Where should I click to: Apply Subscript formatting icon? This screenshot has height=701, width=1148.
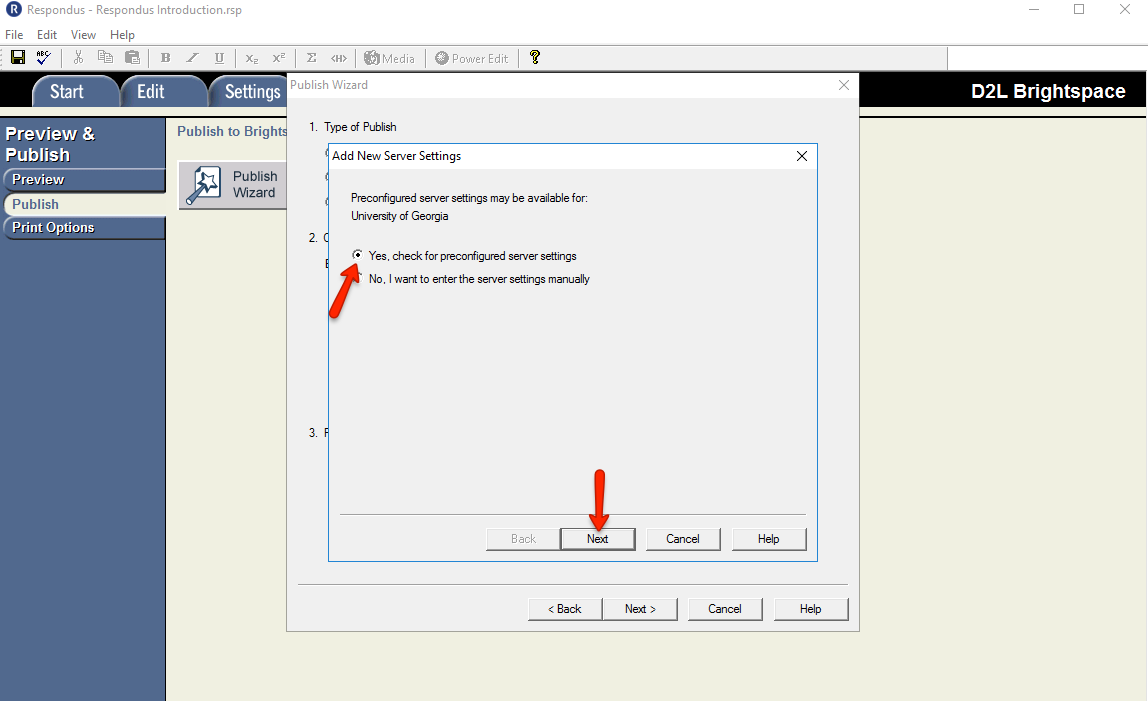click(x=251, y=58)
